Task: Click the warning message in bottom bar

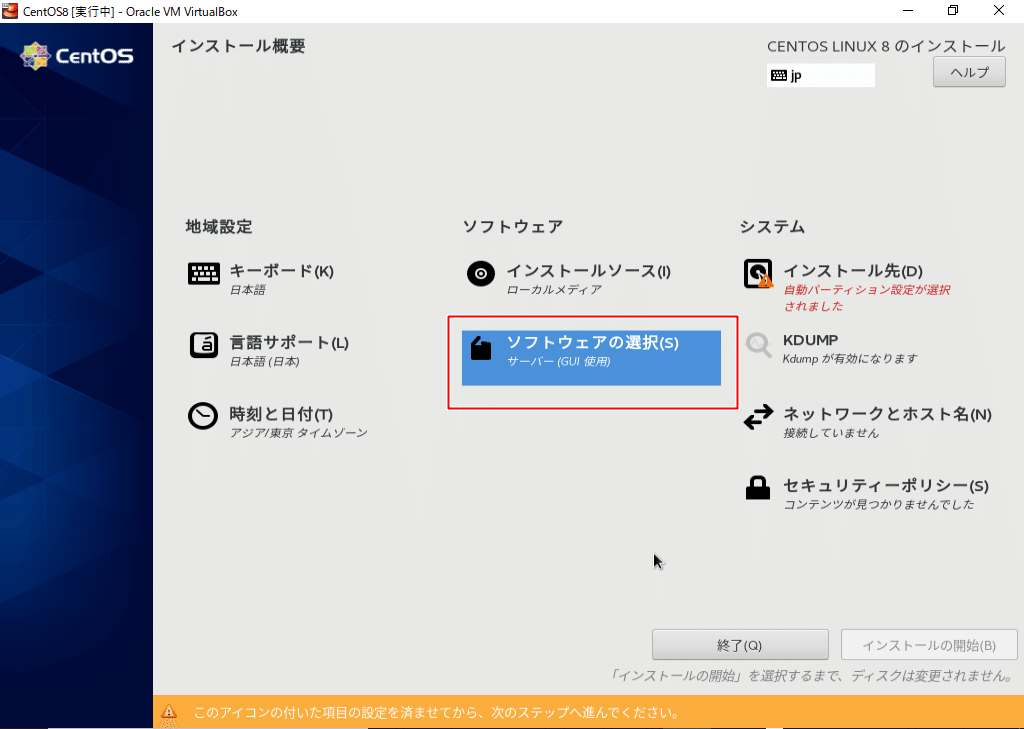Action: click(437, 712)
